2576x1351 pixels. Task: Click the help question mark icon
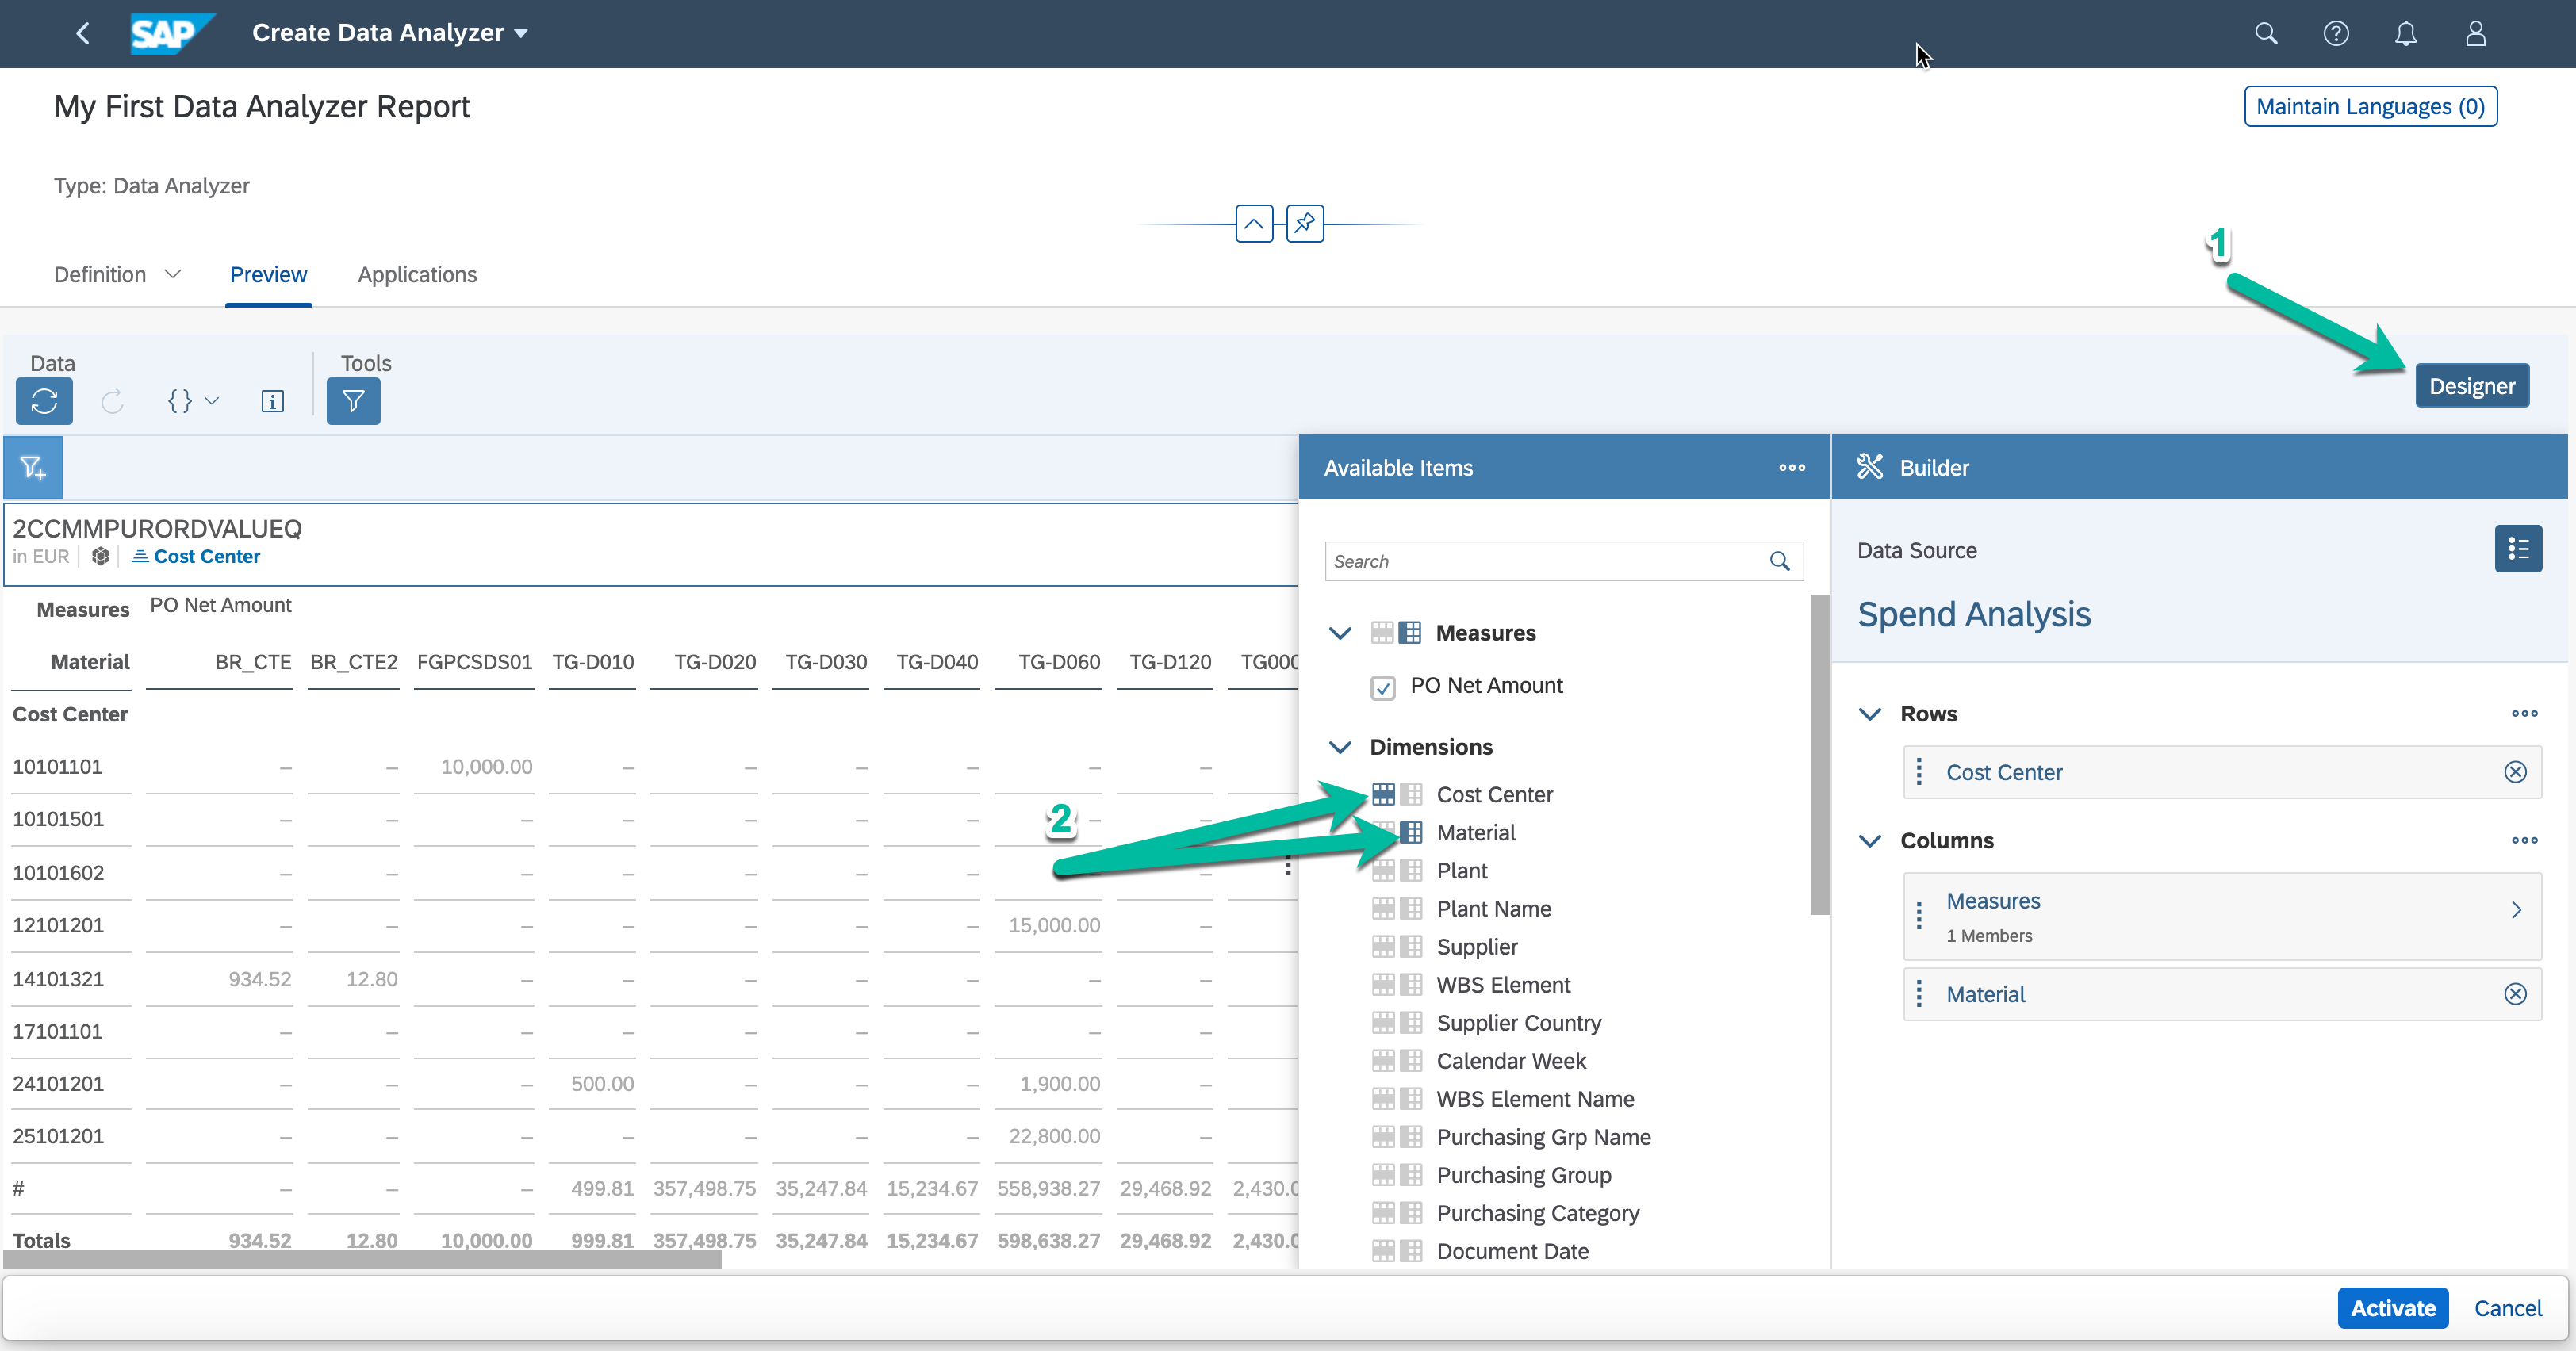[2335, 34]
